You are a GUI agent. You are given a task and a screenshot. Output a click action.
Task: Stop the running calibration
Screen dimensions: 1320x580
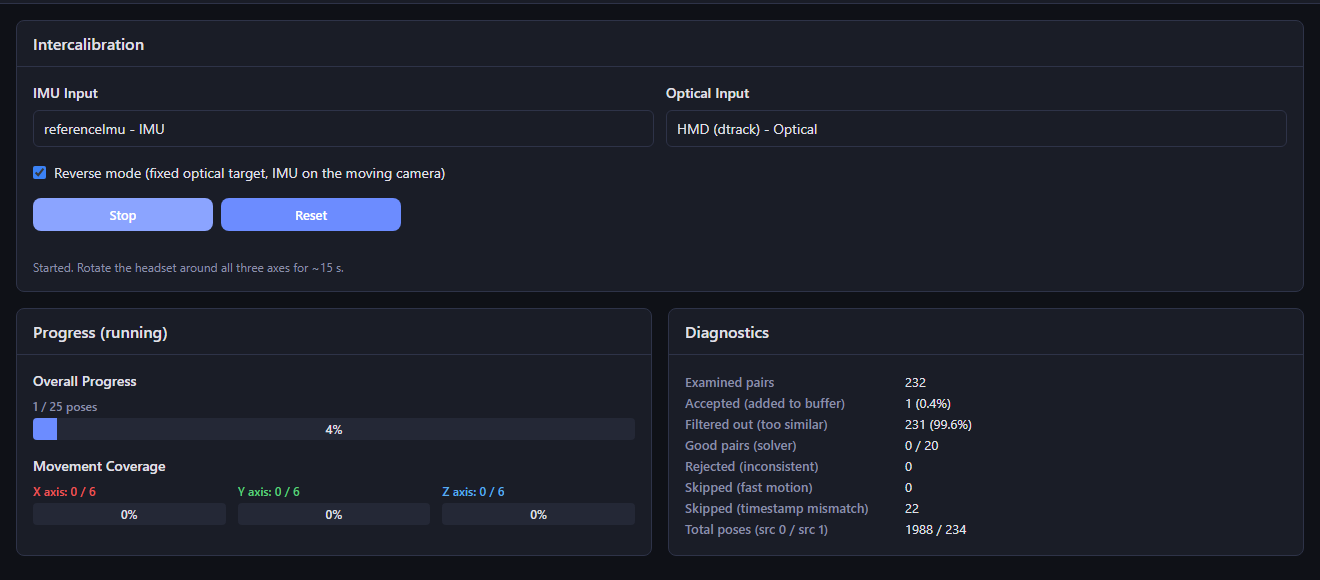pos(123,215)
